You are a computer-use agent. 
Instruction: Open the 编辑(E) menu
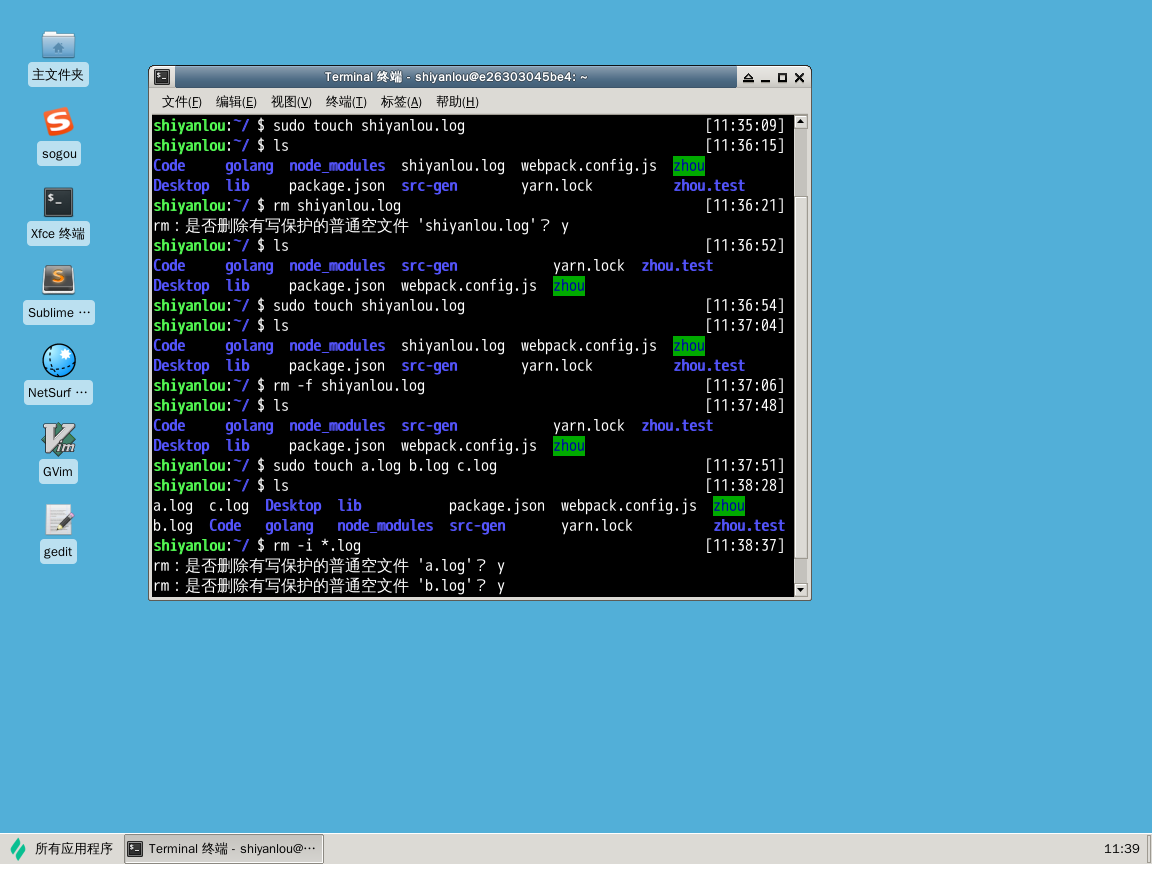pyautogui.click(x=236, y=102)
